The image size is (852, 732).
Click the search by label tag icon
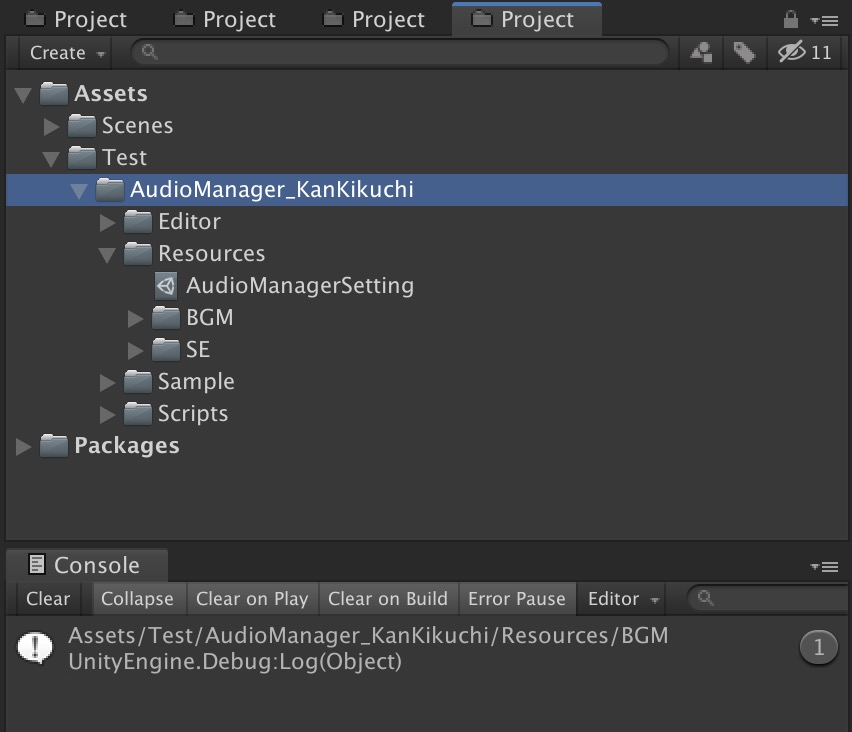tap(744, 53)
